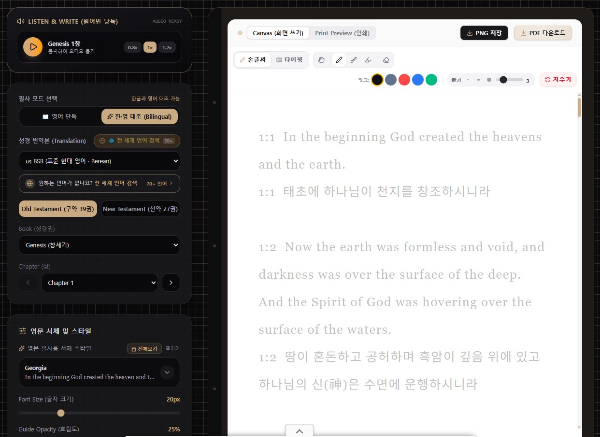Image resolution: width=600 pixels, height=437 pixels.
Task: Click the canvas vertical scrollbar thumb
Action: [x=579, y=108]
